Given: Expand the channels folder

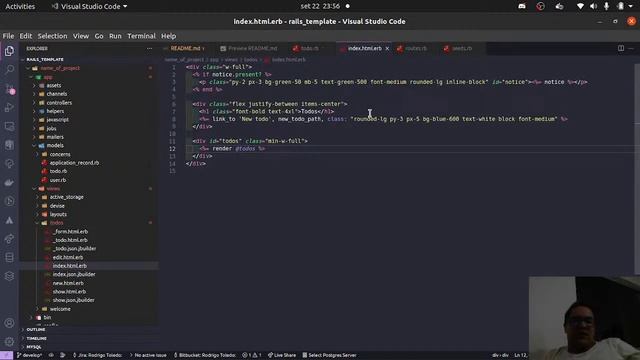Looking at the screenshot, I should tap(56, 94).
